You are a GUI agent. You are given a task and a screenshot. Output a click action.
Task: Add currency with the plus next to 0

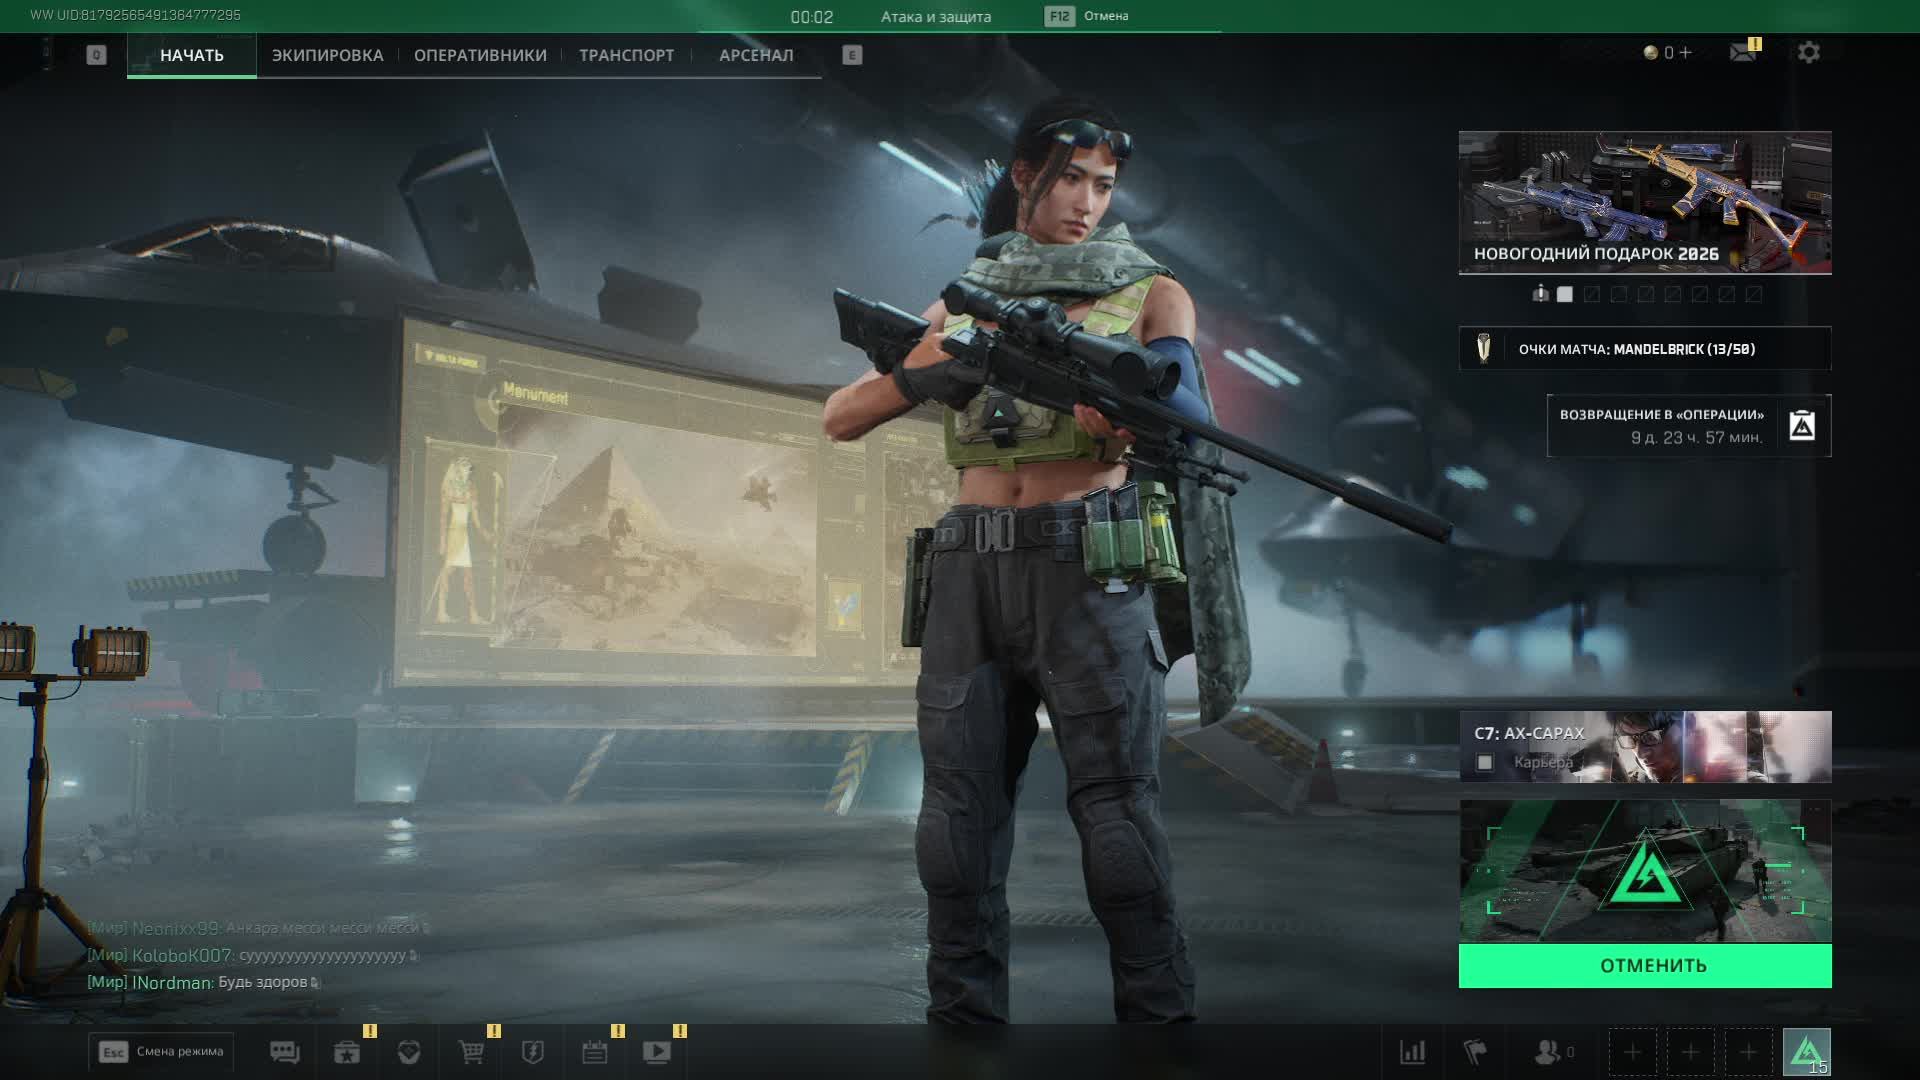click(1686, 53)
